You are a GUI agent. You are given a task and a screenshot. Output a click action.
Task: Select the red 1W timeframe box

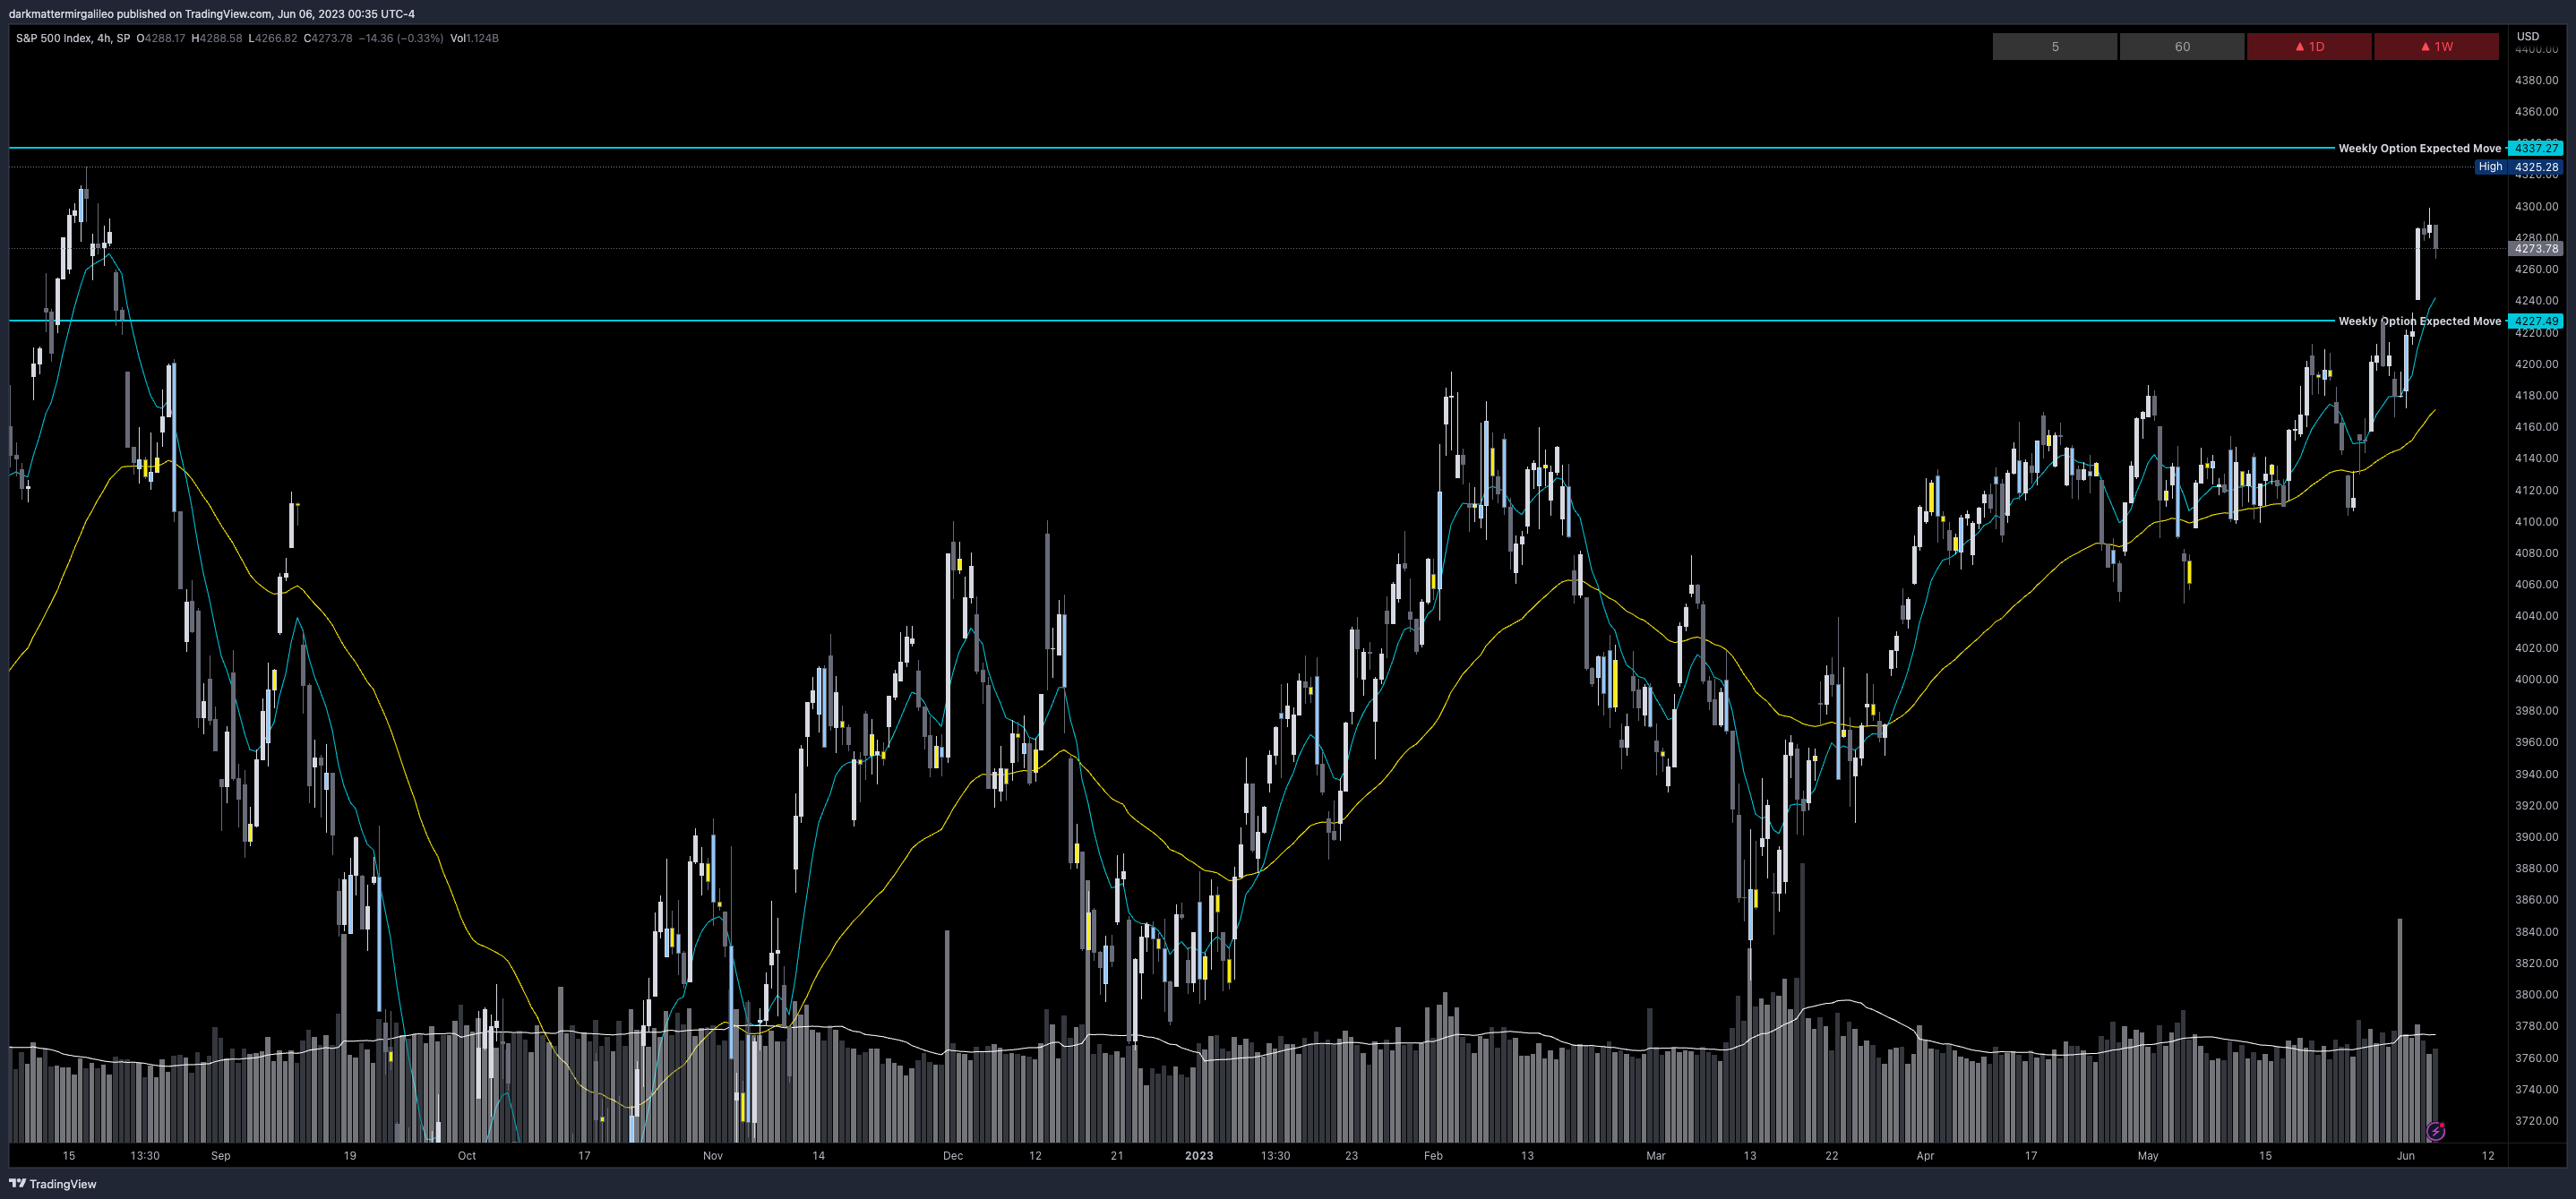pos(2435,46)
